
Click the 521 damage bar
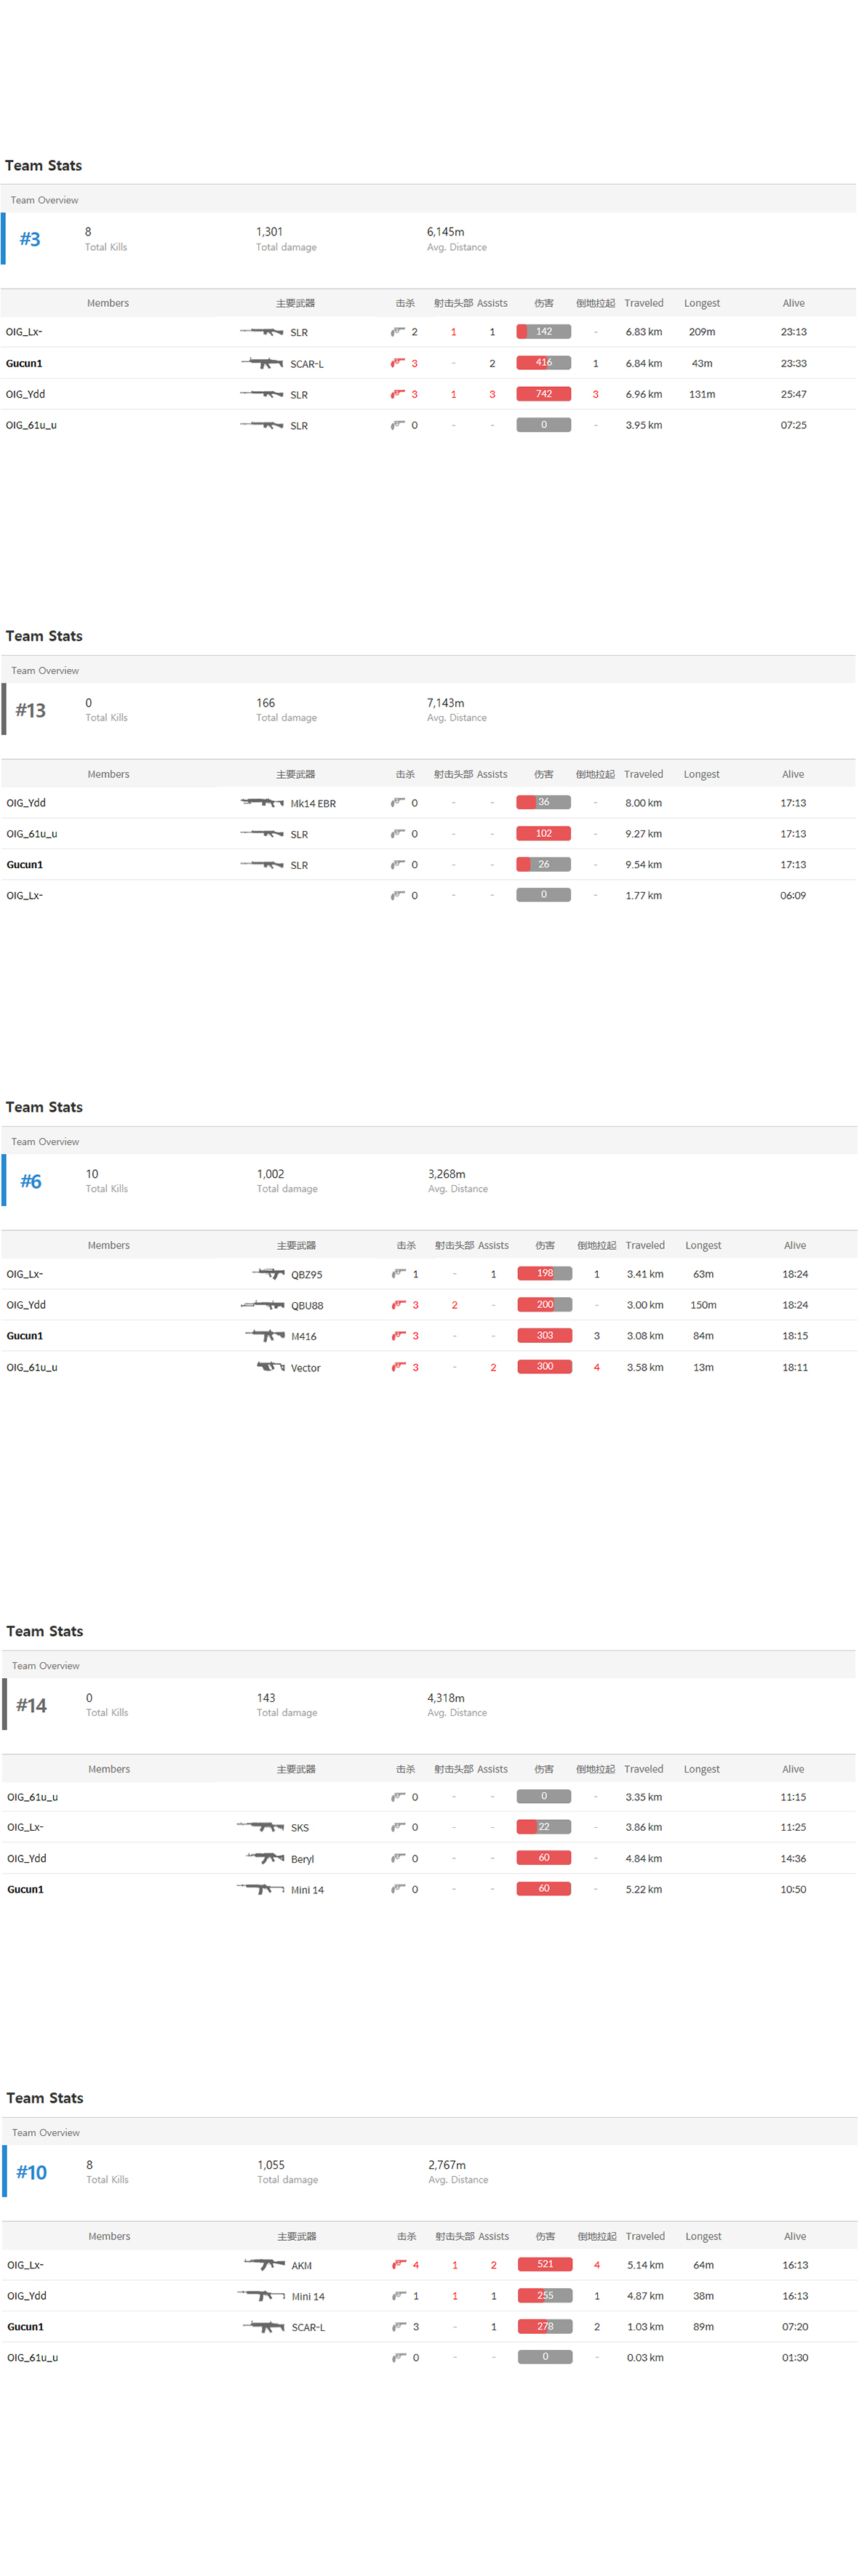coord(544,2264)
